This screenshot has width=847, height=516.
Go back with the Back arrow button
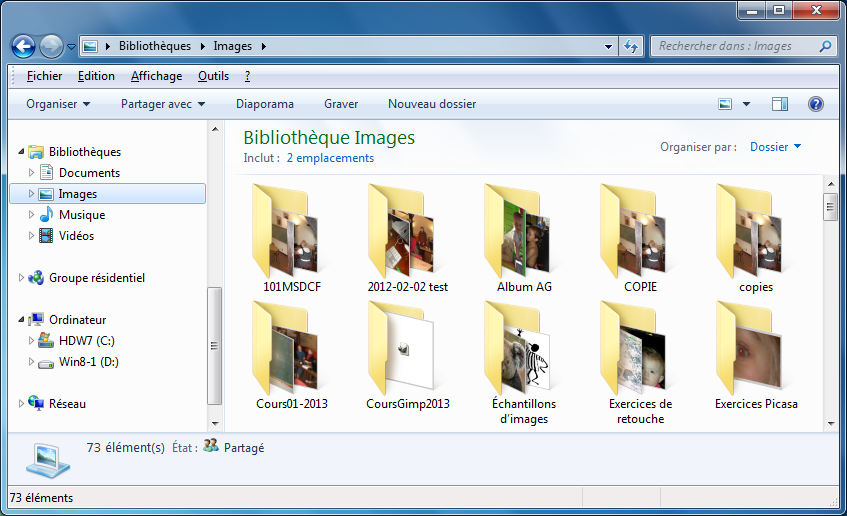(x=23, y=46)
